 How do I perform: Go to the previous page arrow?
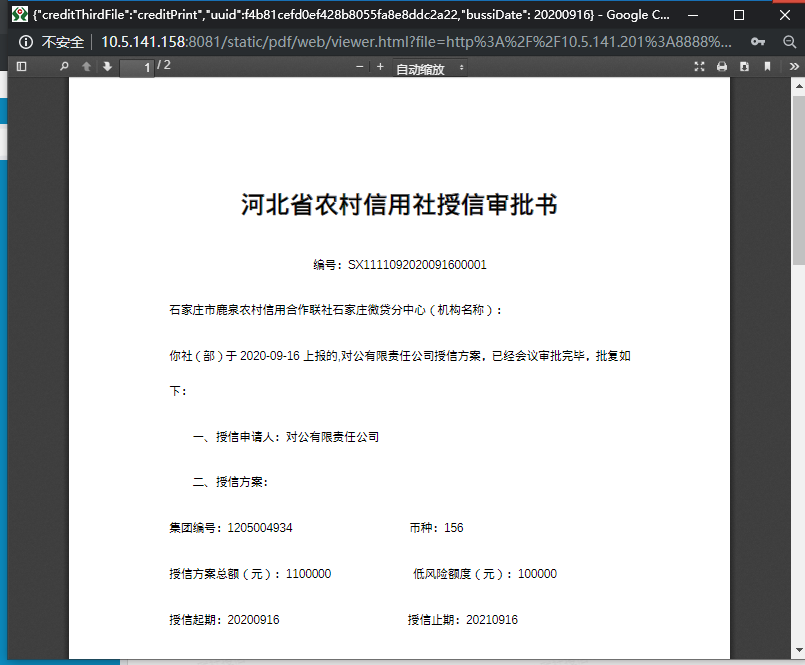[88, 66]
